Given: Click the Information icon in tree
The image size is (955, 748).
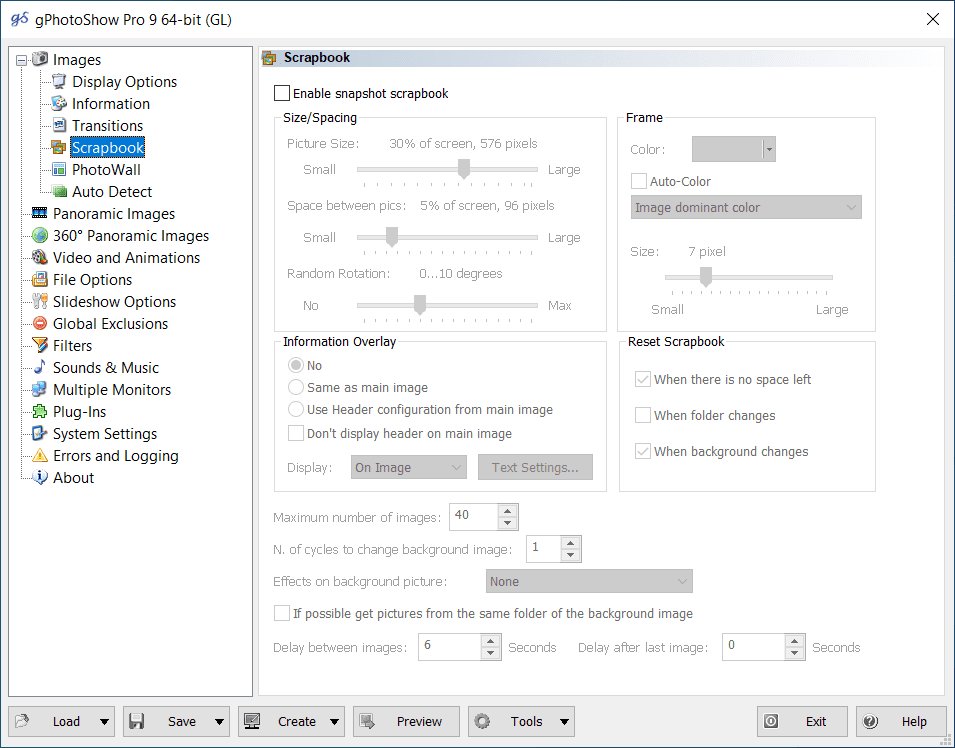Looking at the screenshot, I should click(59, 103).
